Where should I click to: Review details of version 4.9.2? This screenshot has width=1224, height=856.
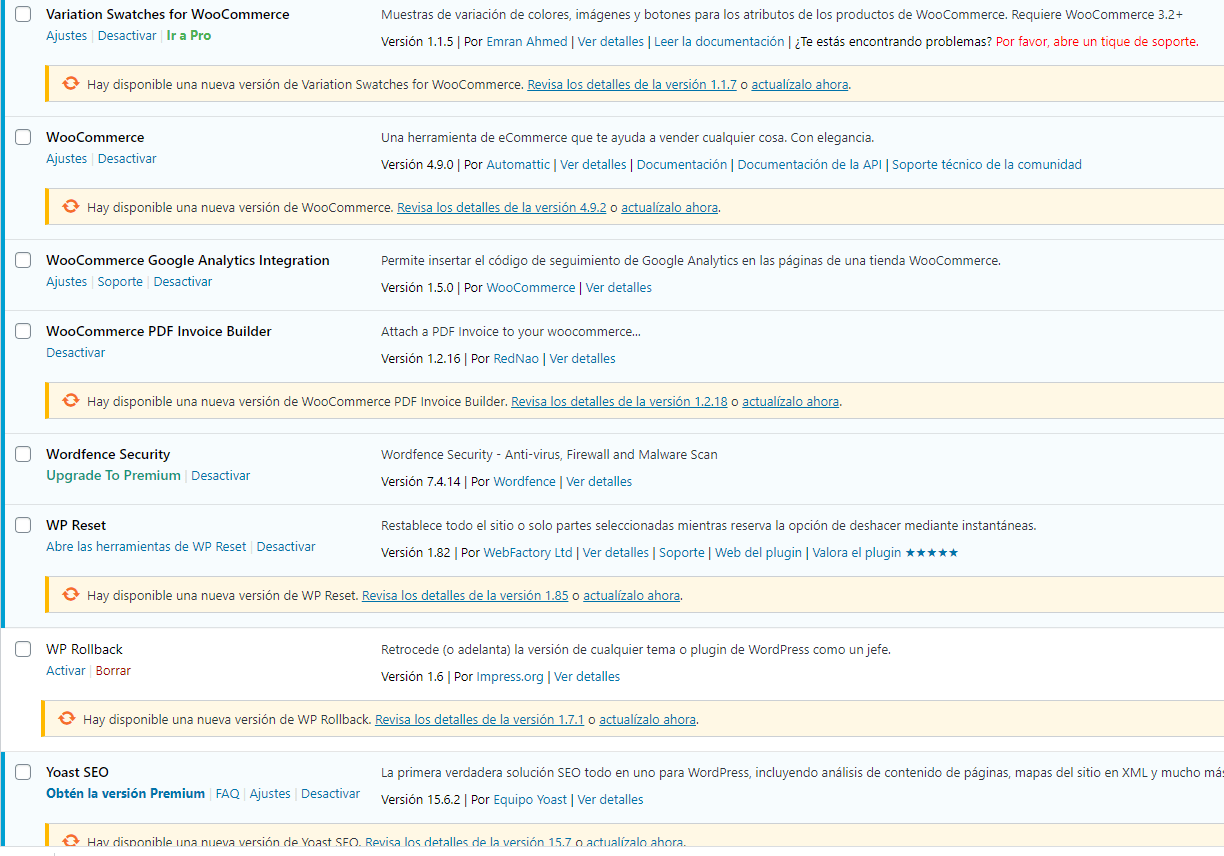pos(502,208)
